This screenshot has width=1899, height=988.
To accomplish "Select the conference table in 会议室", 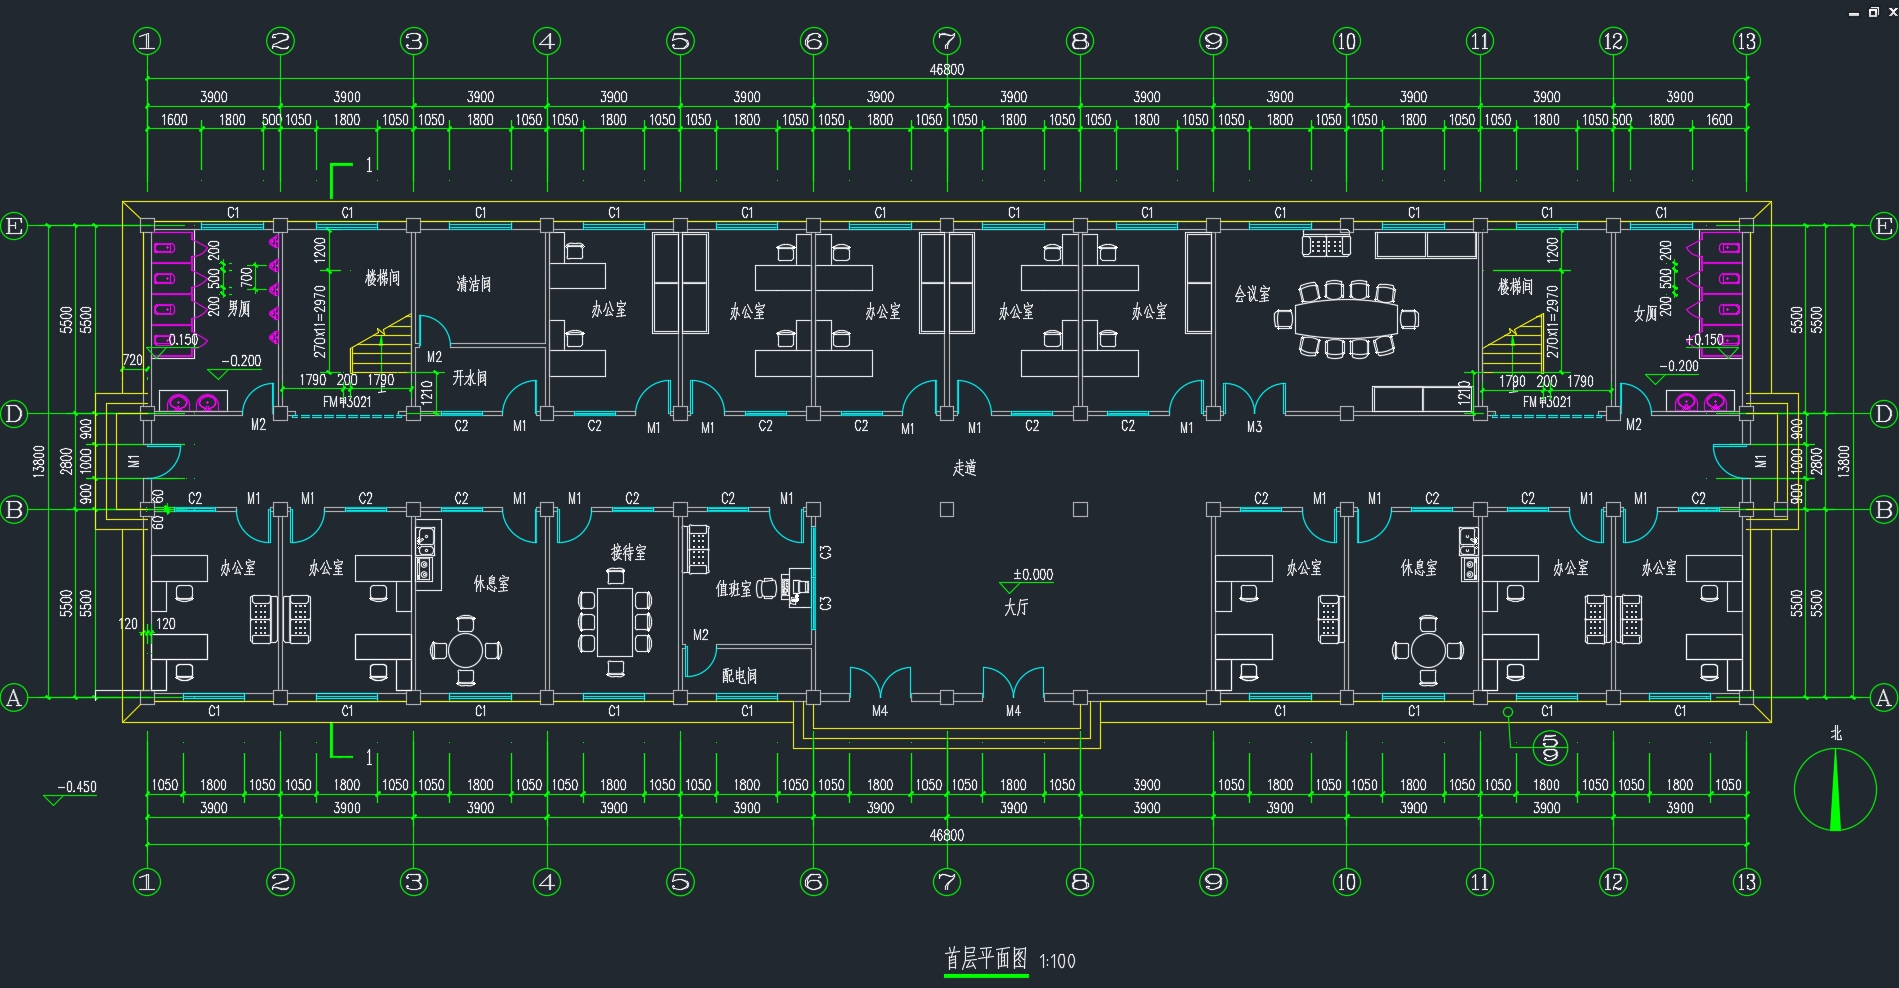I will pos(1346,319).
